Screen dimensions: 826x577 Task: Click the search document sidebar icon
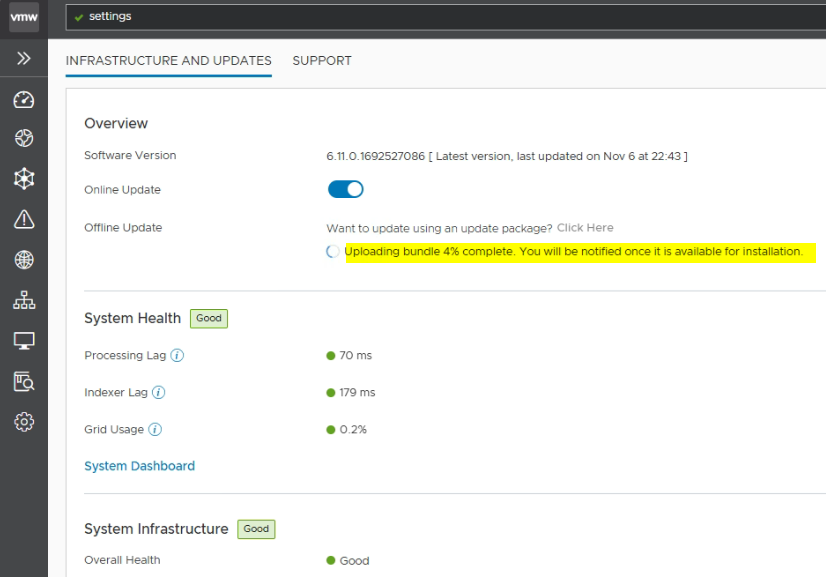pos(24,381)
